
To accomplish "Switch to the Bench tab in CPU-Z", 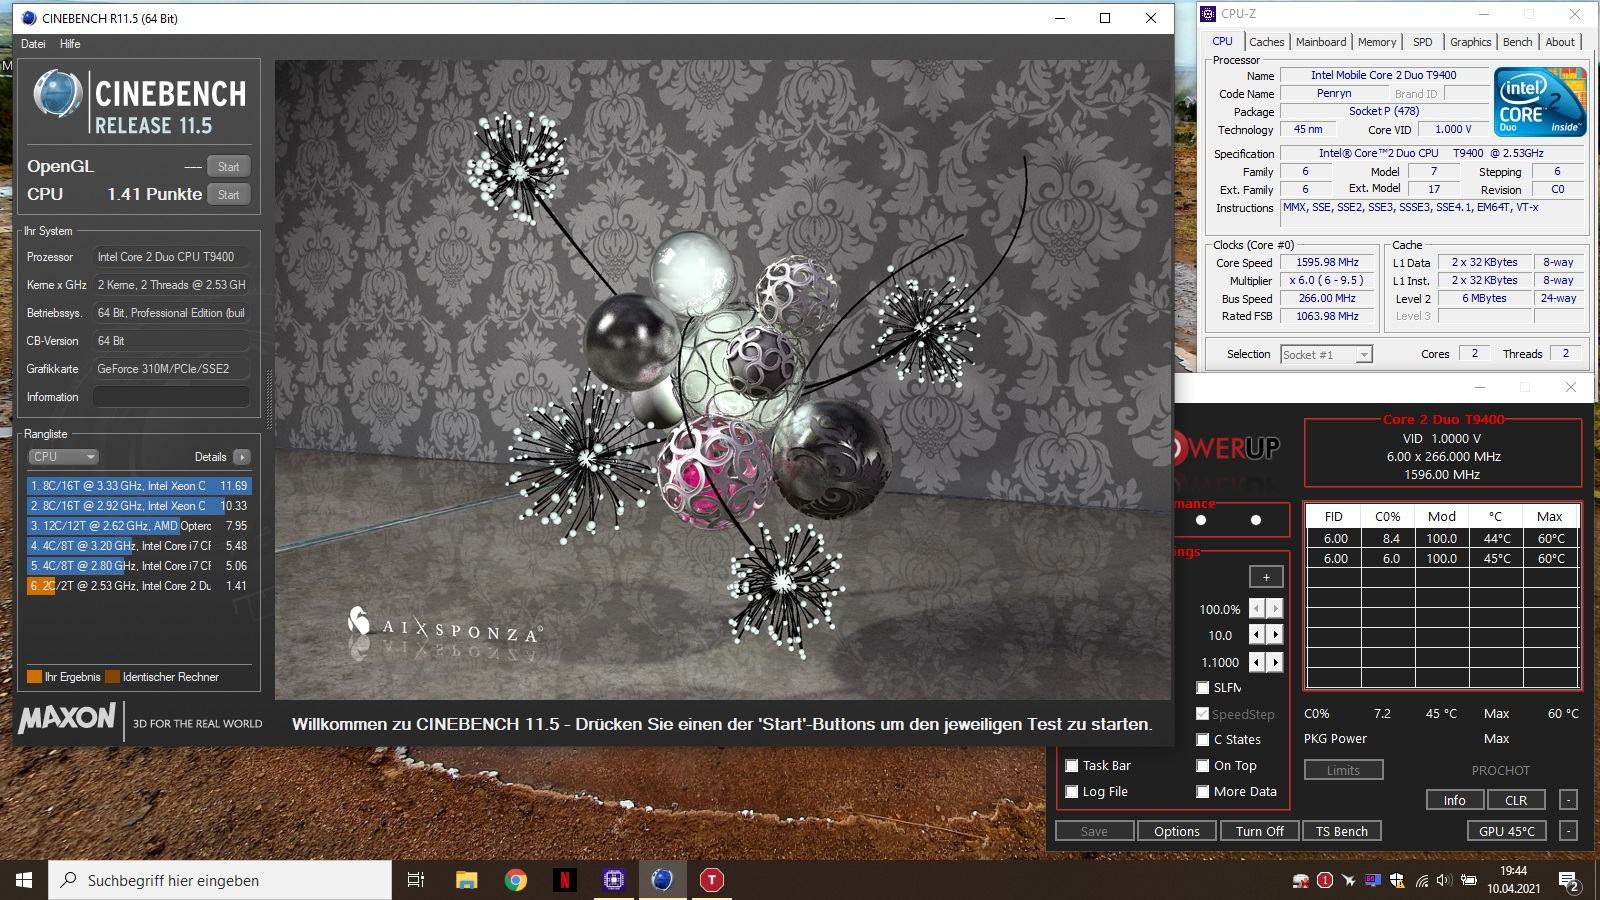I will [1517, 42].
